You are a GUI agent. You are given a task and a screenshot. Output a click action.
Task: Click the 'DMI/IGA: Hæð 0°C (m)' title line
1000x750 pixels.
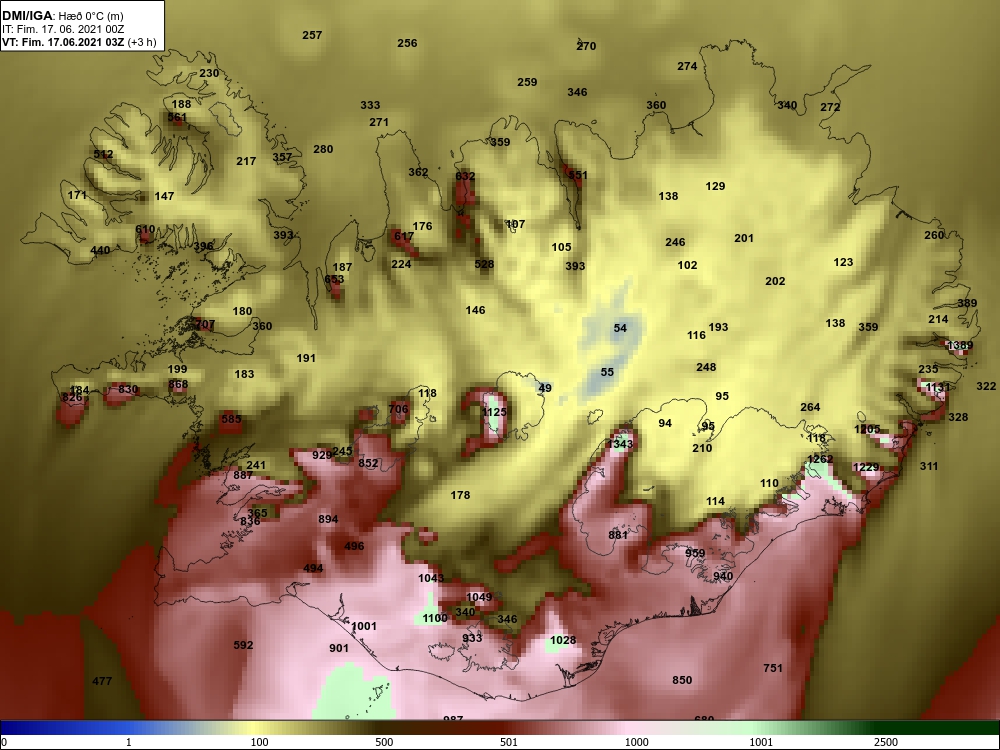click(62, 16)
